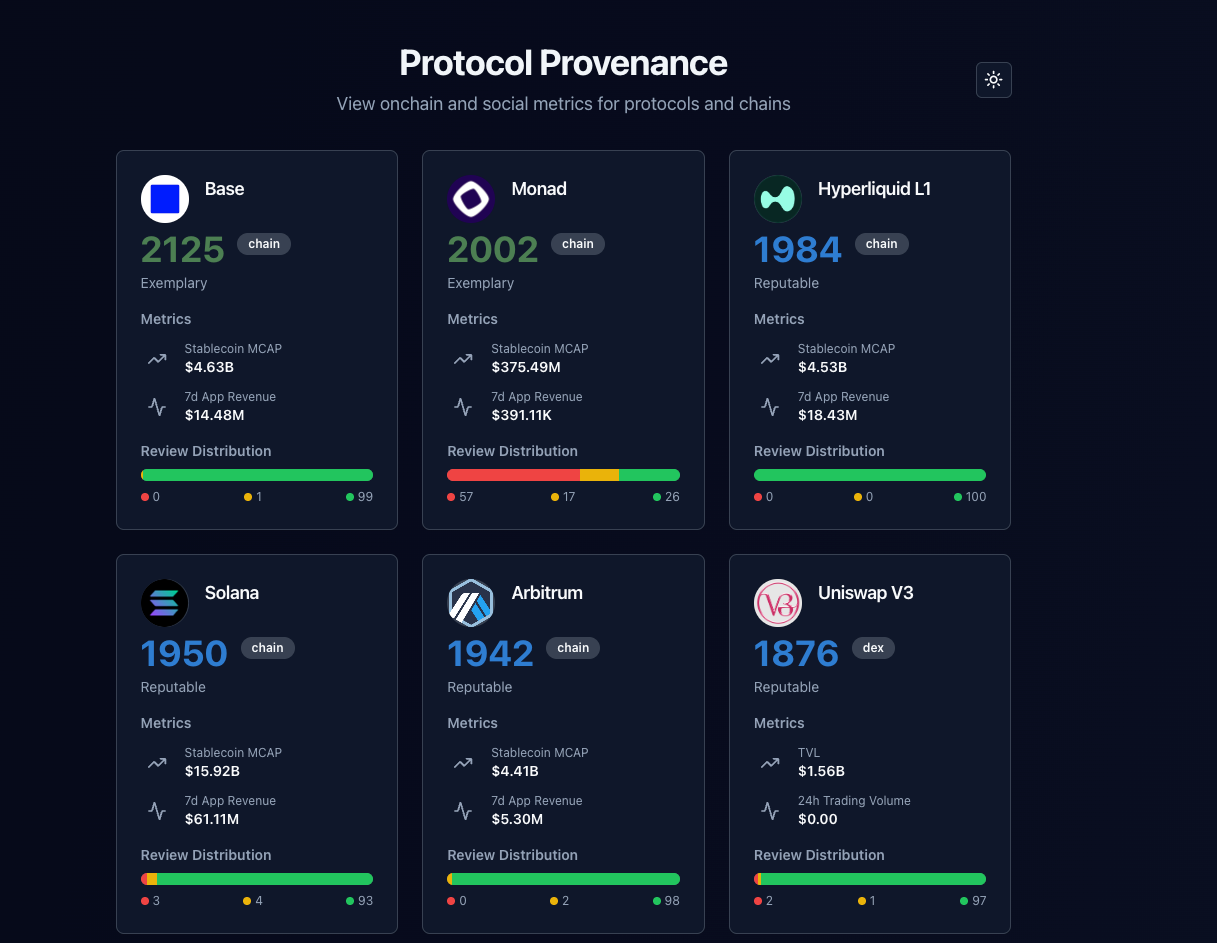Click the Stablecoin MCAP trend icon on Base card

click(157, 358)
